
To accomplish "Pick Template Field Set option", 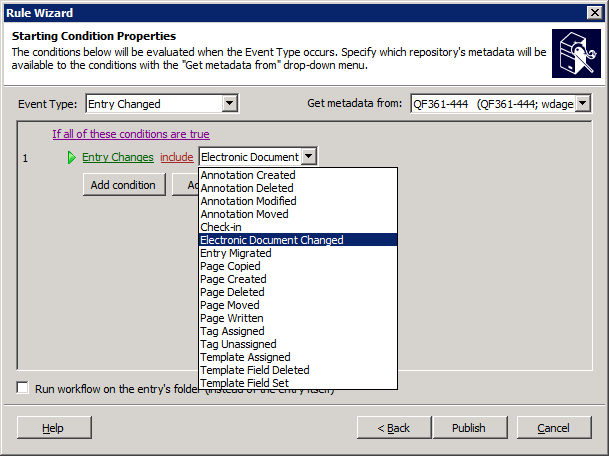I will point(246,383).
